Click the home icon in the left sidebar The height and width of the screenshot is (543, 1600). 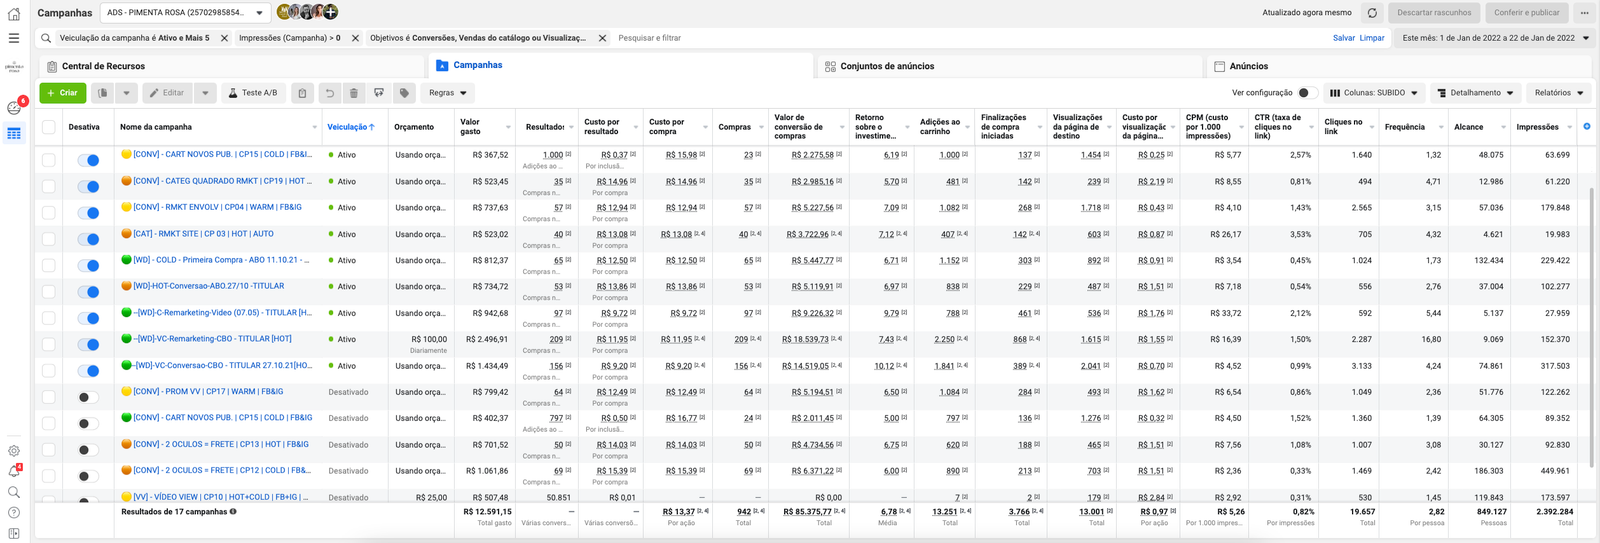[x=13, y=14]
